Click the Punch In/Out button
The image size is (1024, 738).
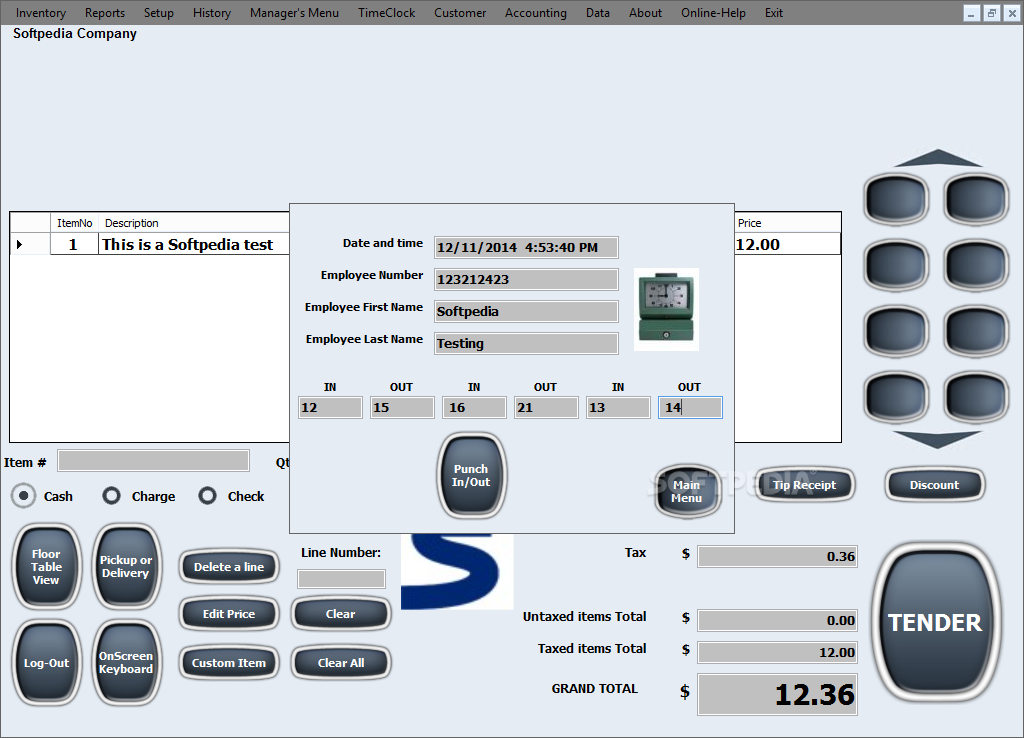472,475
